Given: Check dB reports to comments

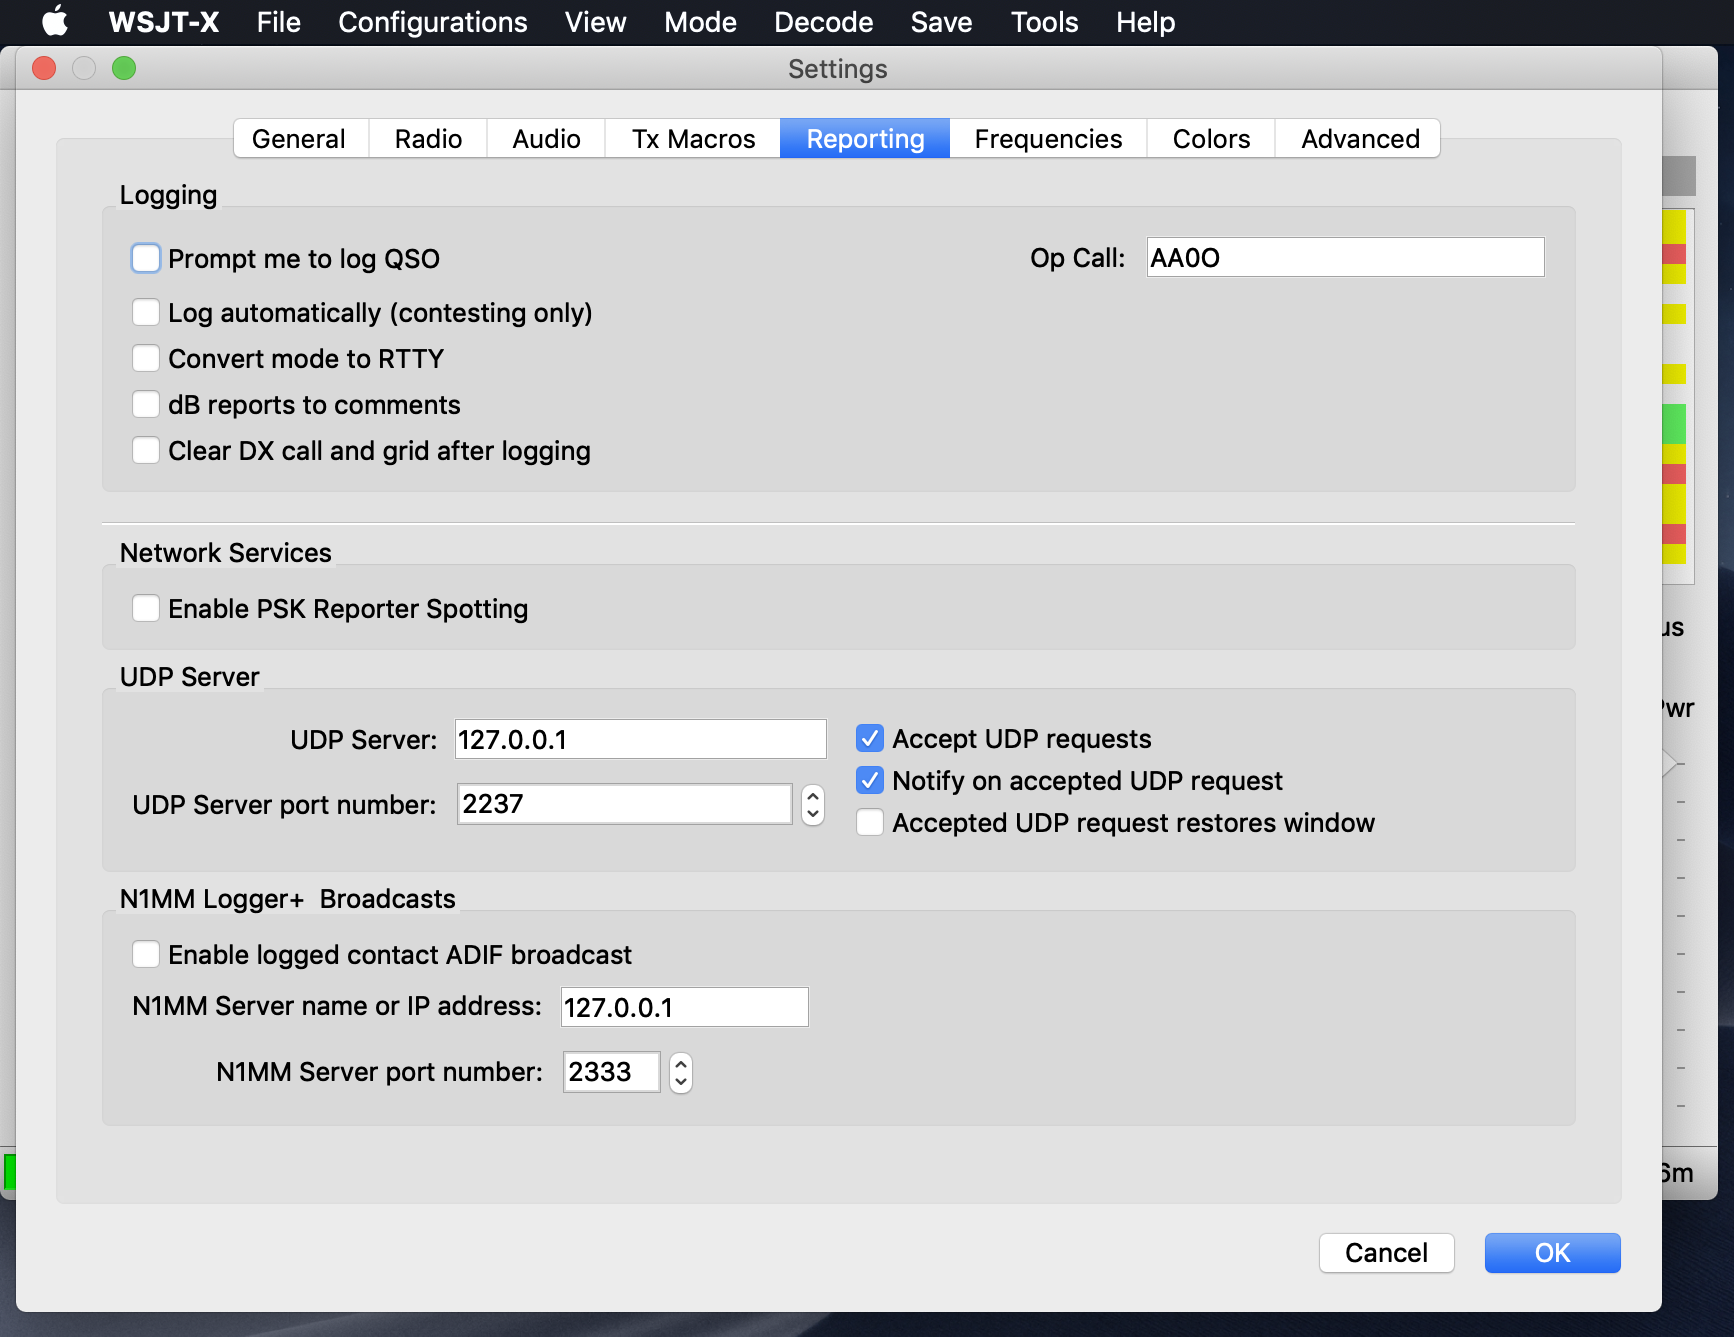Looking at the screenshot, I should [x=146, y=405].
